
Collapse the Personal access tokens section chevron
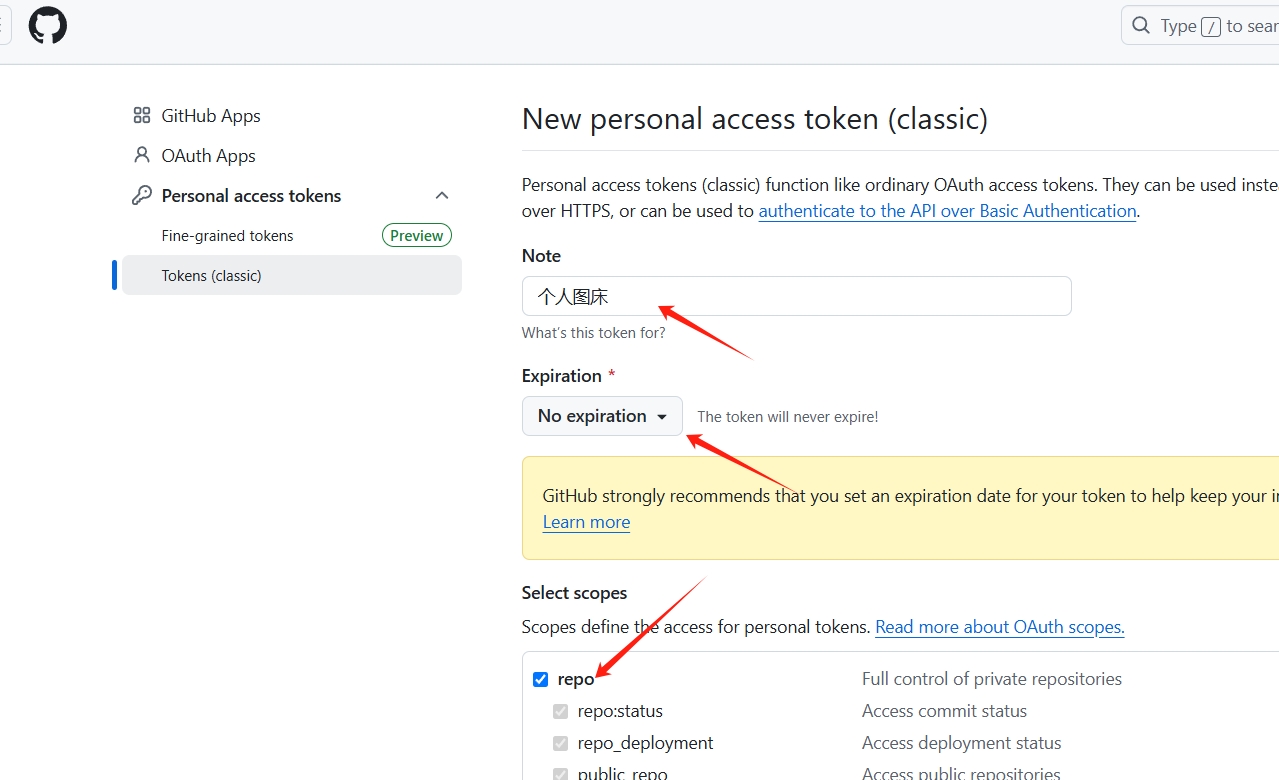pos(442,196)
